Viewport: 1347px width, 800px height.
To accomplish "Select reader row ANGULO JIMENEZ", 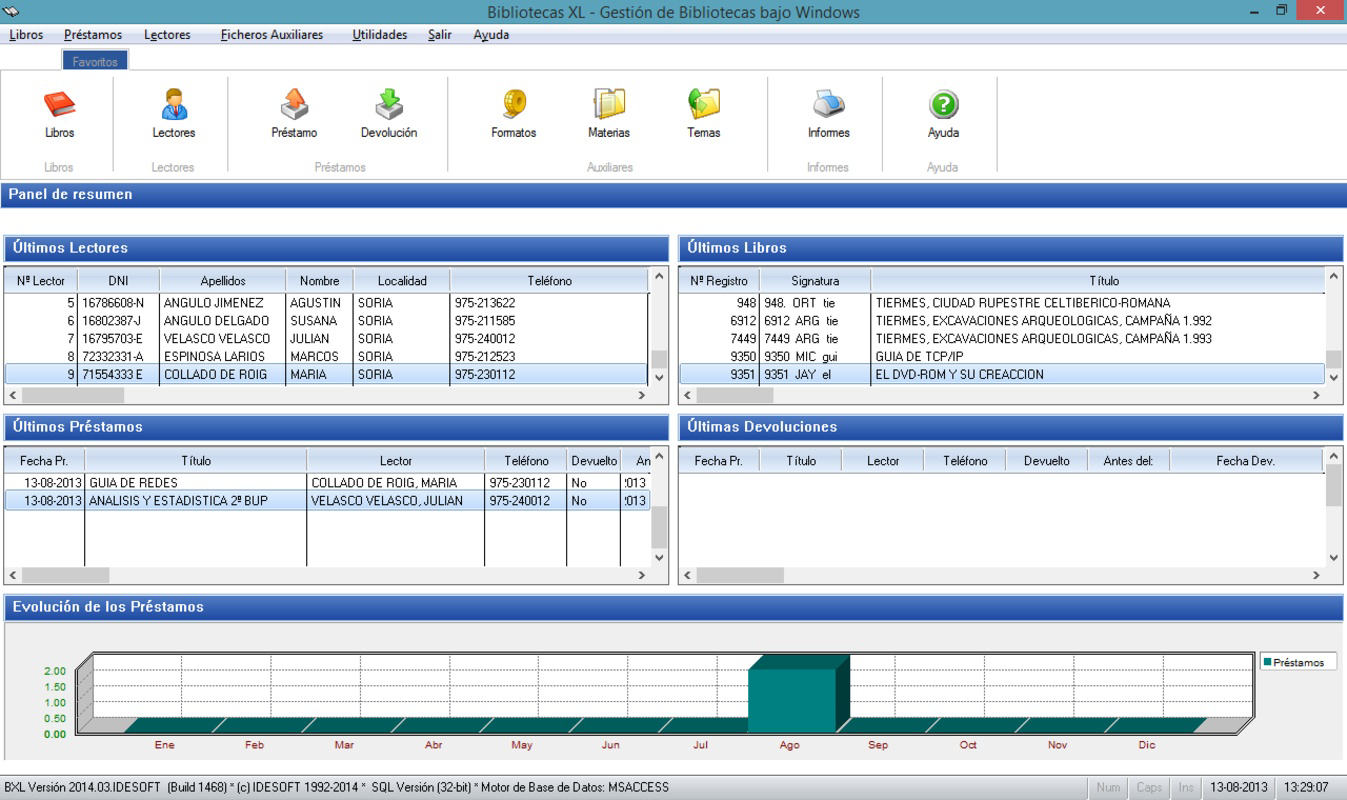I will [x=328, y=302].
